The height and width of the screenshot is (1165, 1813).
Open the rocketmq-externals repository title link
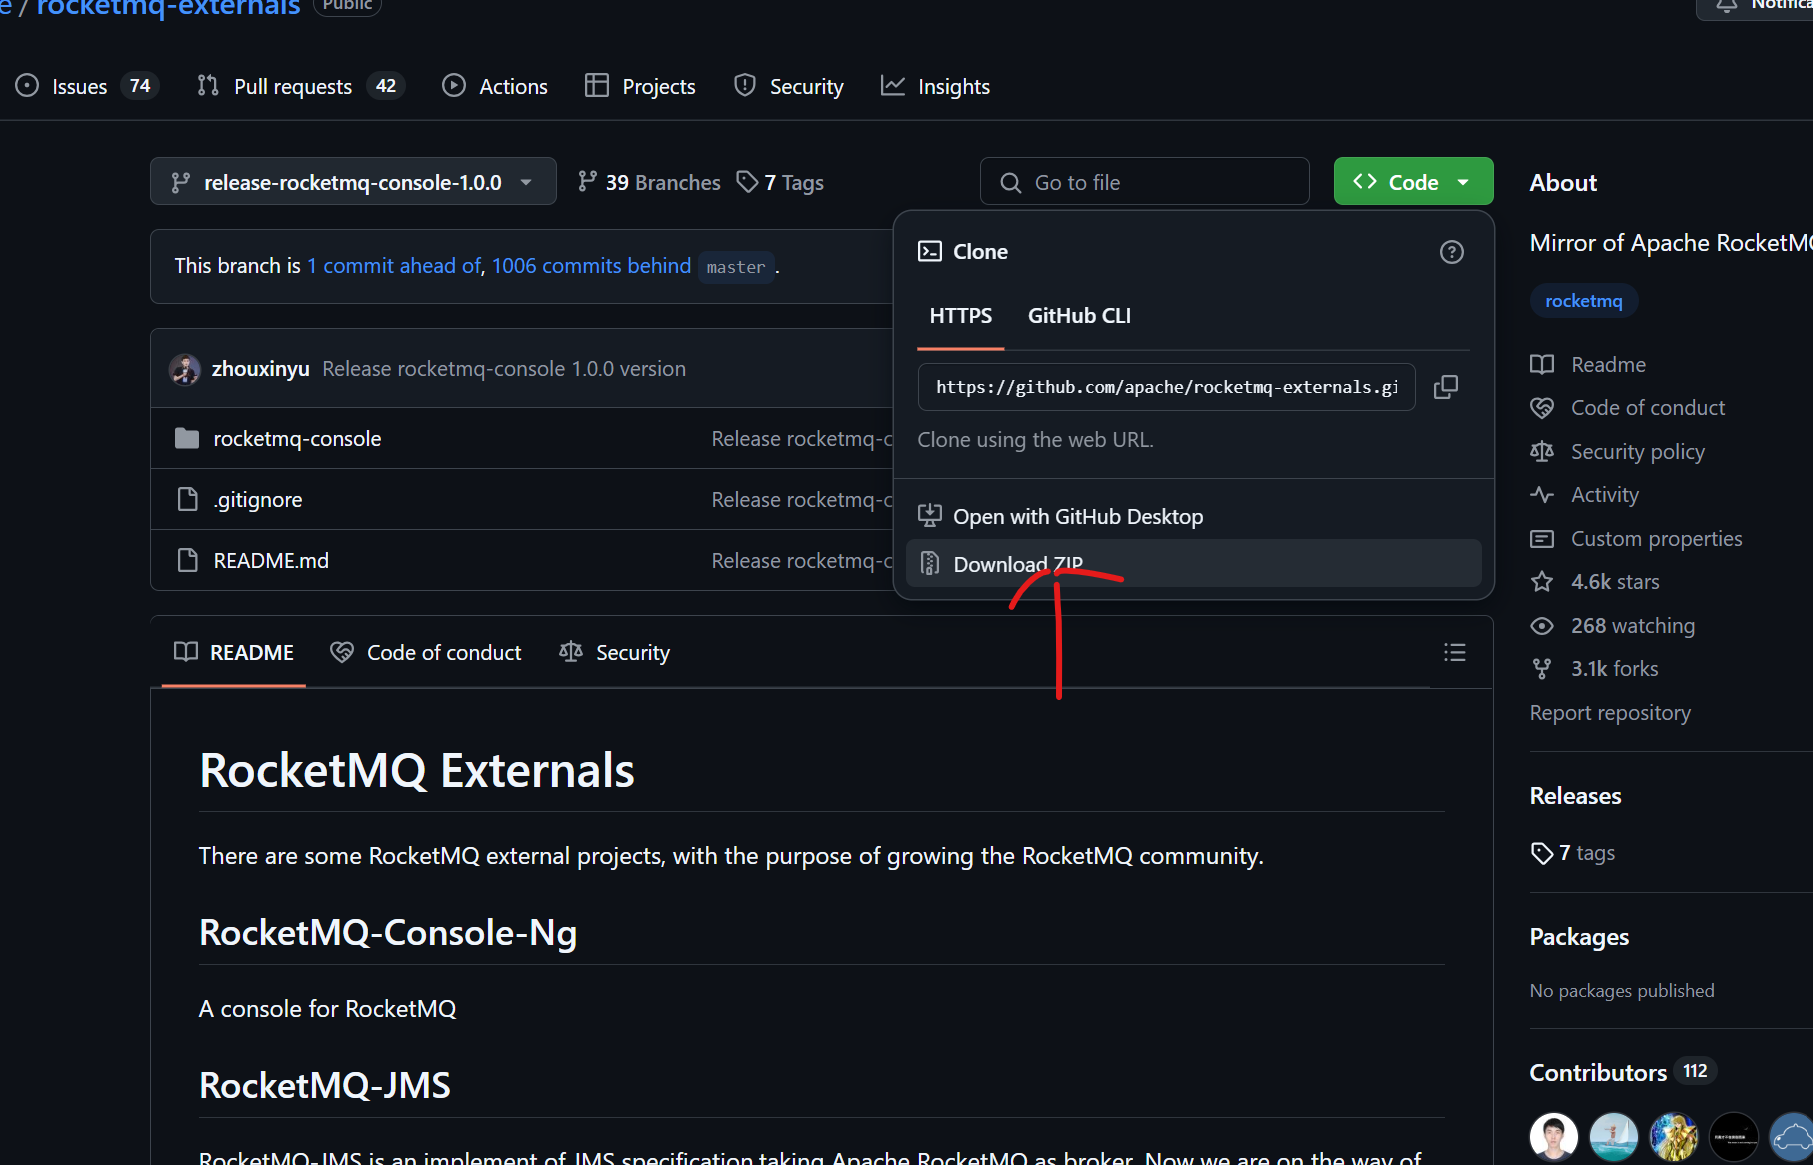tap(168, 8)
